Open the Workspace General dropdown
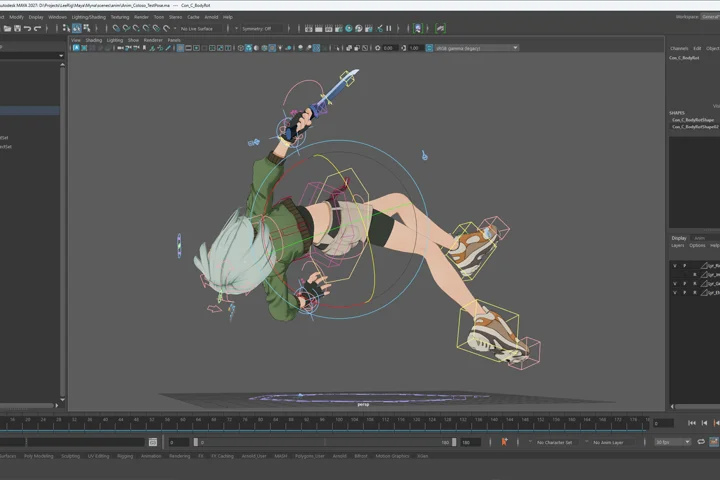This screenshot has height=480, width=720. (710, 17)
